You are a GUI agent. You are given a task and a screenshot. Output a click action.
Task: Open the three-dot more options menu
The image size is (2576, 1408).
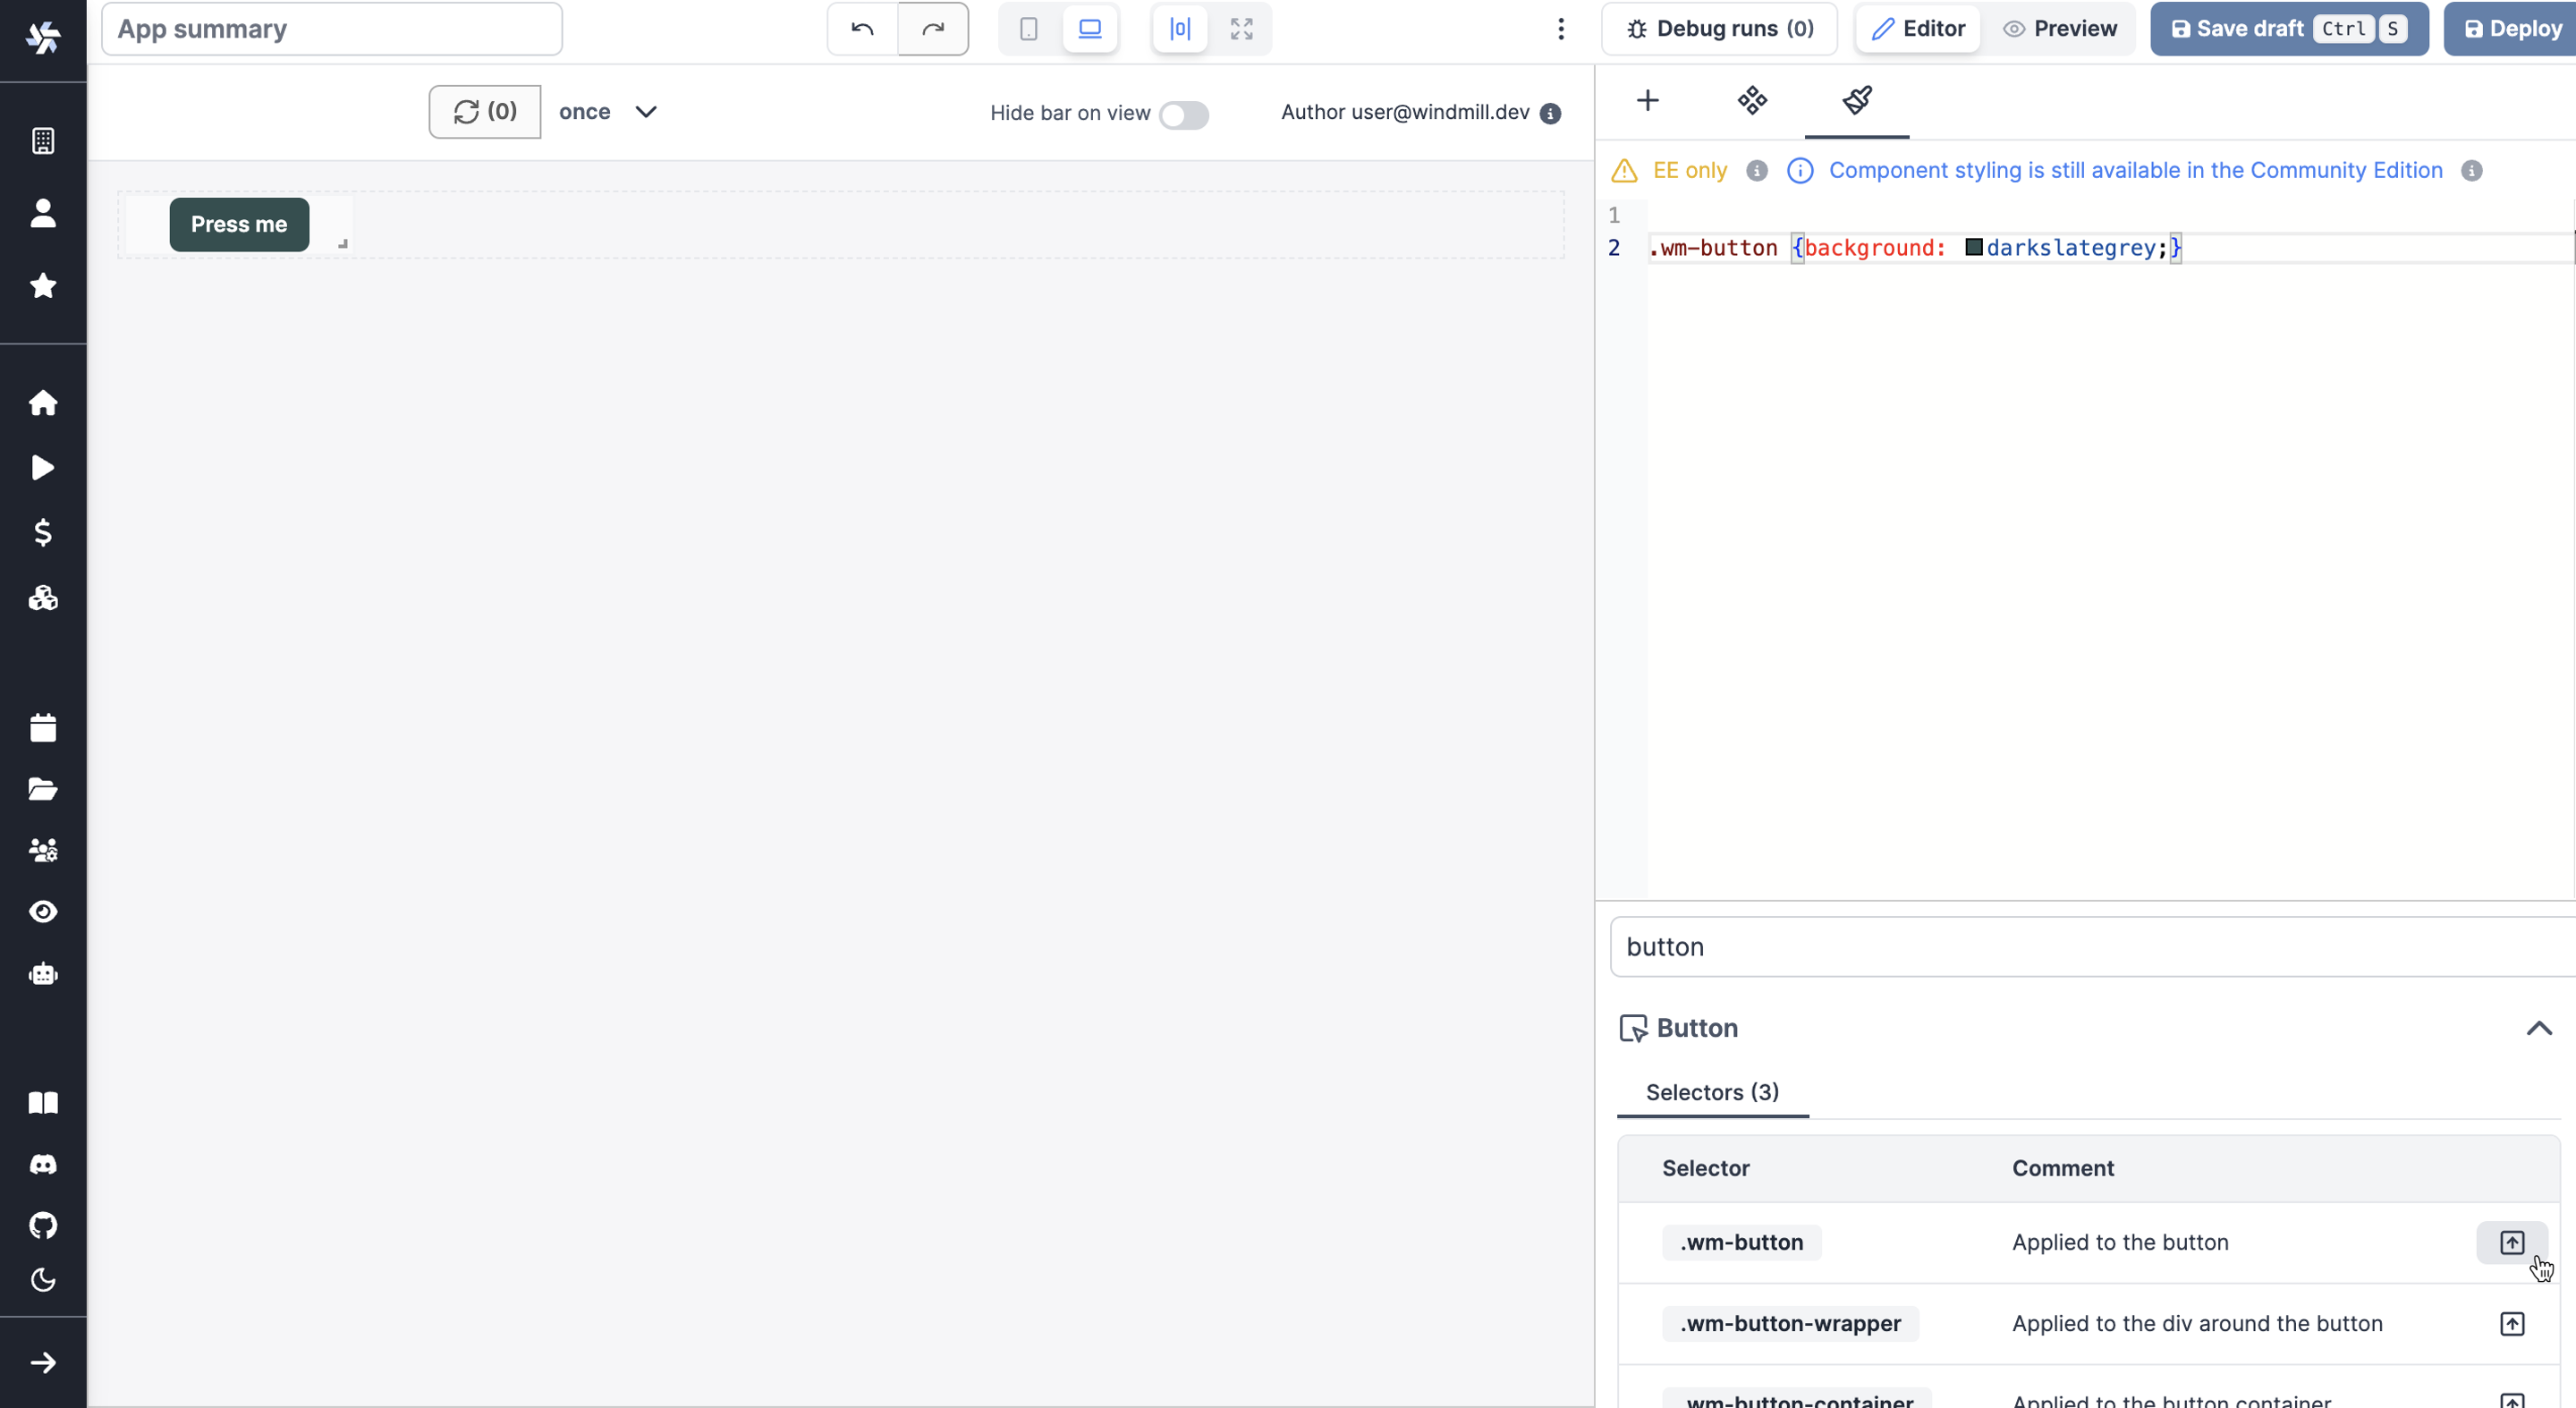1560,29
